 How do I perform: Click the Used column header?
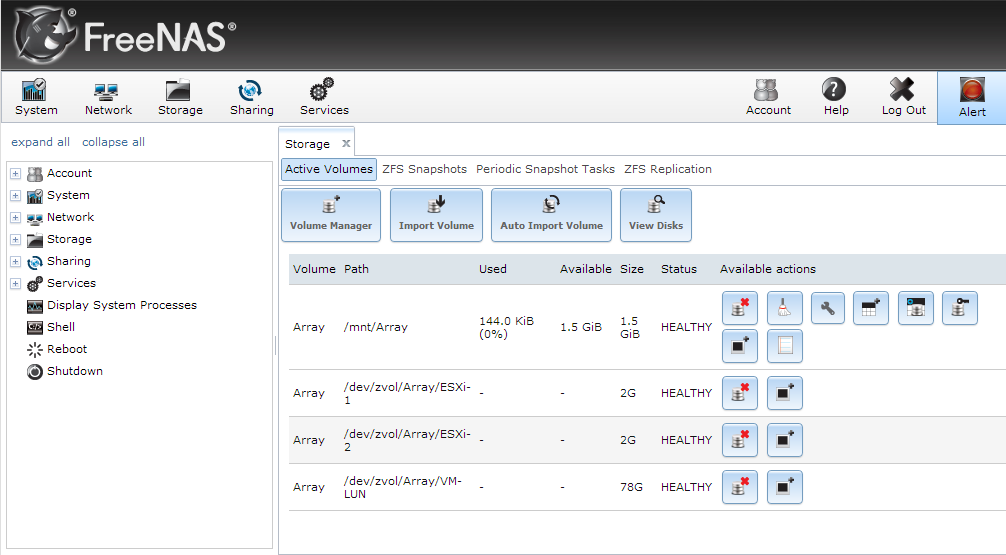click(493, 269)
